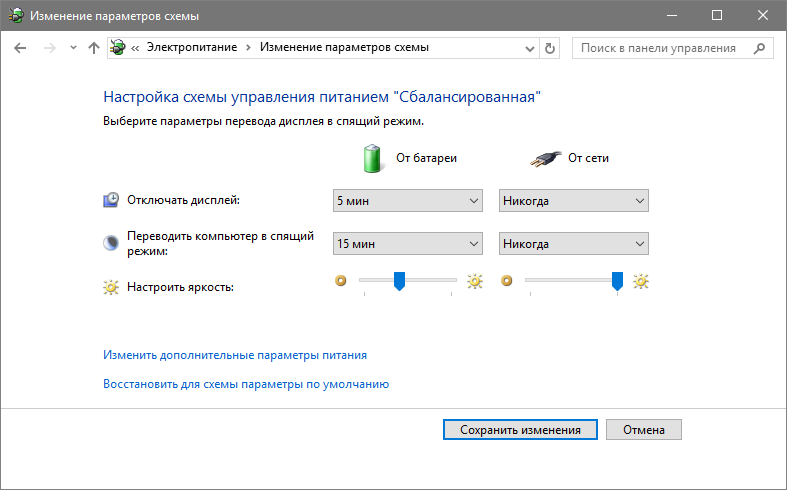Open display off dropdown showing "5 мин"
The height and width of the screenshot is (490, 787).
click(408, 201)
